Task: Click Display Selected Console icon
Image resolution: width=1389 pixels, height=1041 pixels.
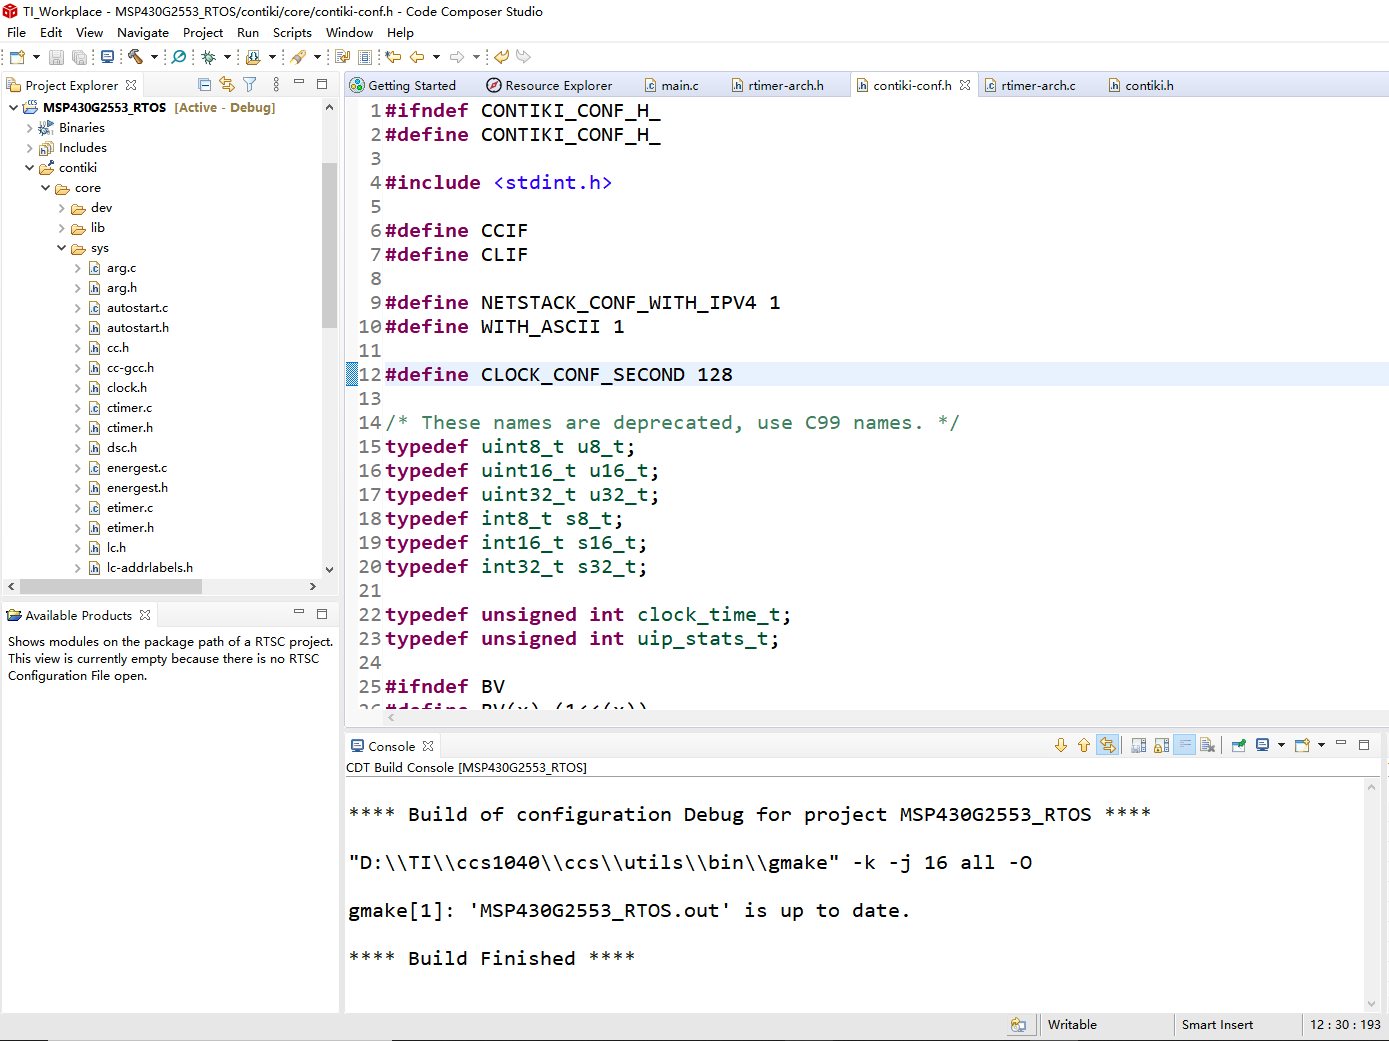Action: click(1262, 745)
